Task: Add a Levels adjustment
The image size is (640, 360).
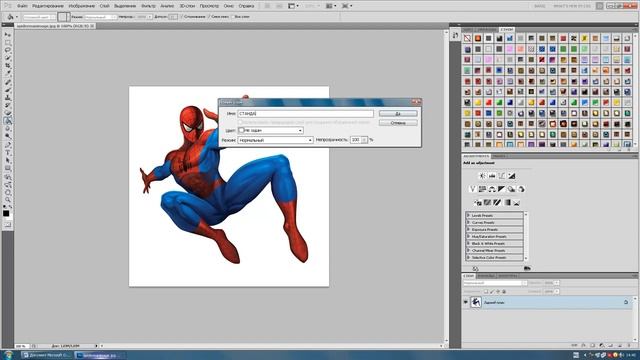Action: [492, 176]
